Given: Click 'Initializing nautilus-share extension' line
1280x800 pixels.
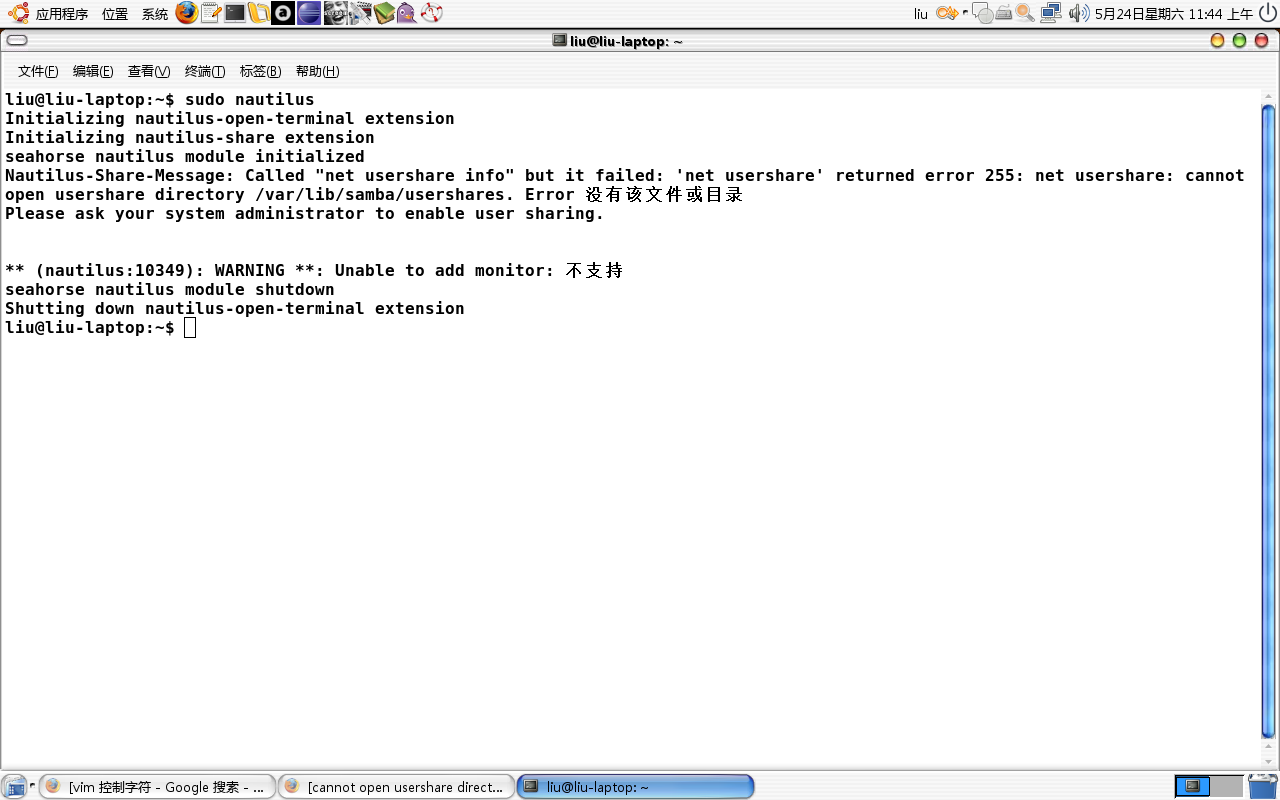Looking at the screenshot, I should (190, 137).
